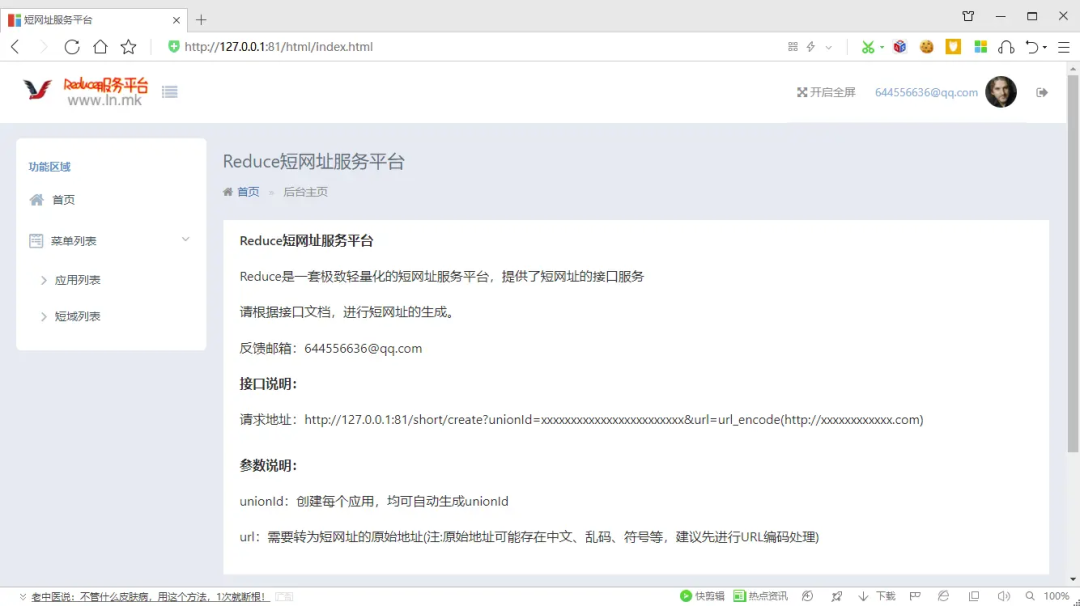Toggle browser sound icon in status bar
This screenshot has height=606, width=1080.
tap(1003, 596)
